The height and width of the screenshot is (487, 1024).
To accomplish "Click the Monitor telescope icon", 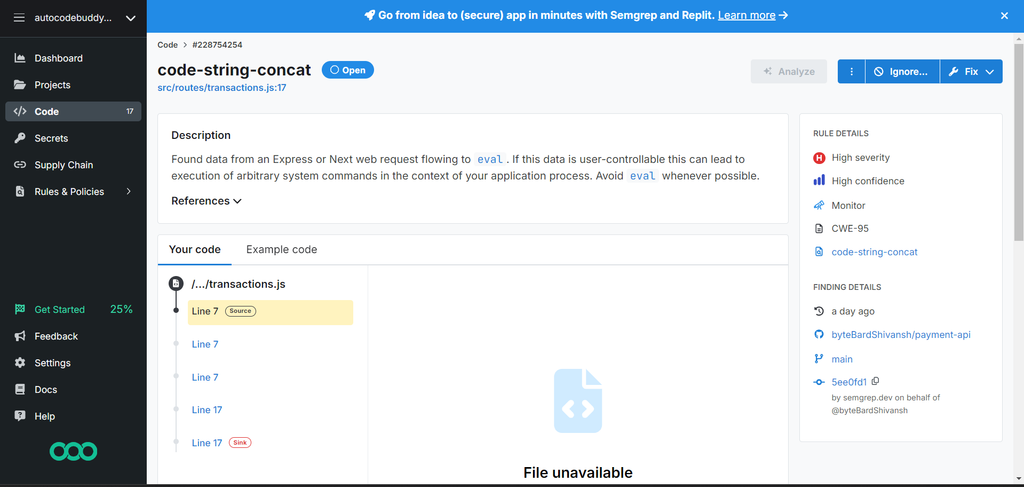I will [x=819, y=205].
